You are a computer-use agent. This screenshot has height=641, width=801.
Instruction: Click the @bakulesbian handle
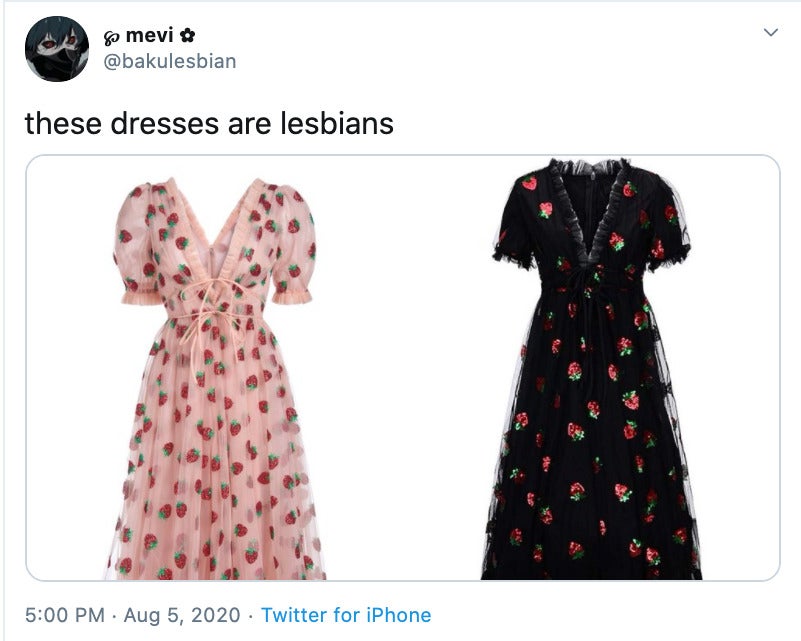coord(170,61)
